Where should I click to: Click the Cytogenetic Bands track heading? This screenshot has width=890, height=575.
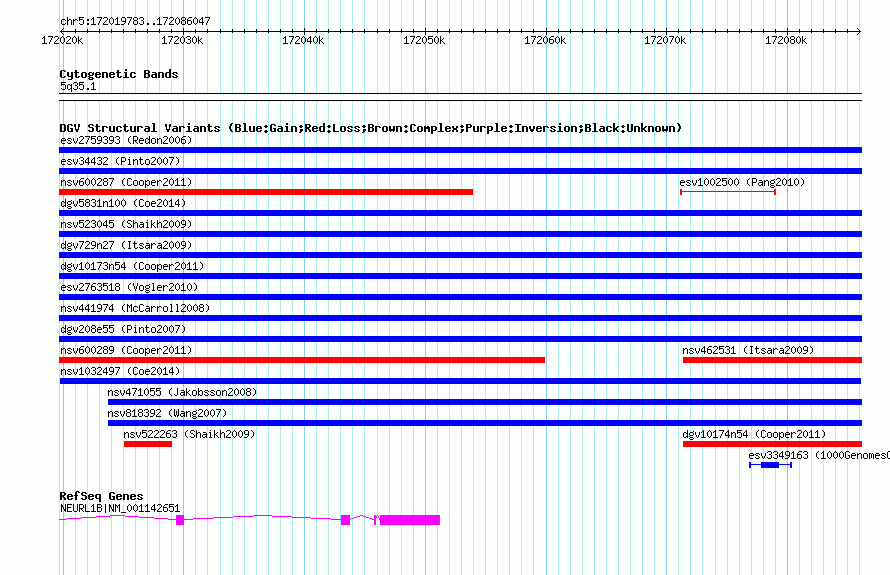(119, 74)
